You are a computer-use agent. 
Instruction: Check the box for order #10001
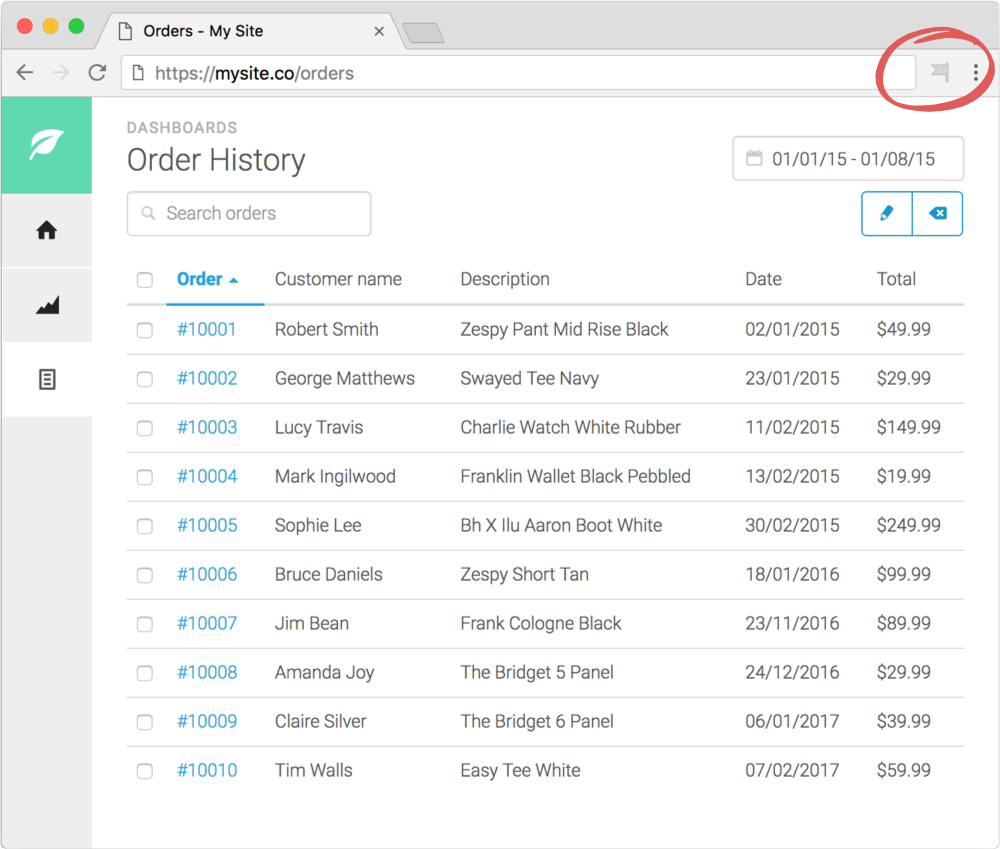click(145, 330)
